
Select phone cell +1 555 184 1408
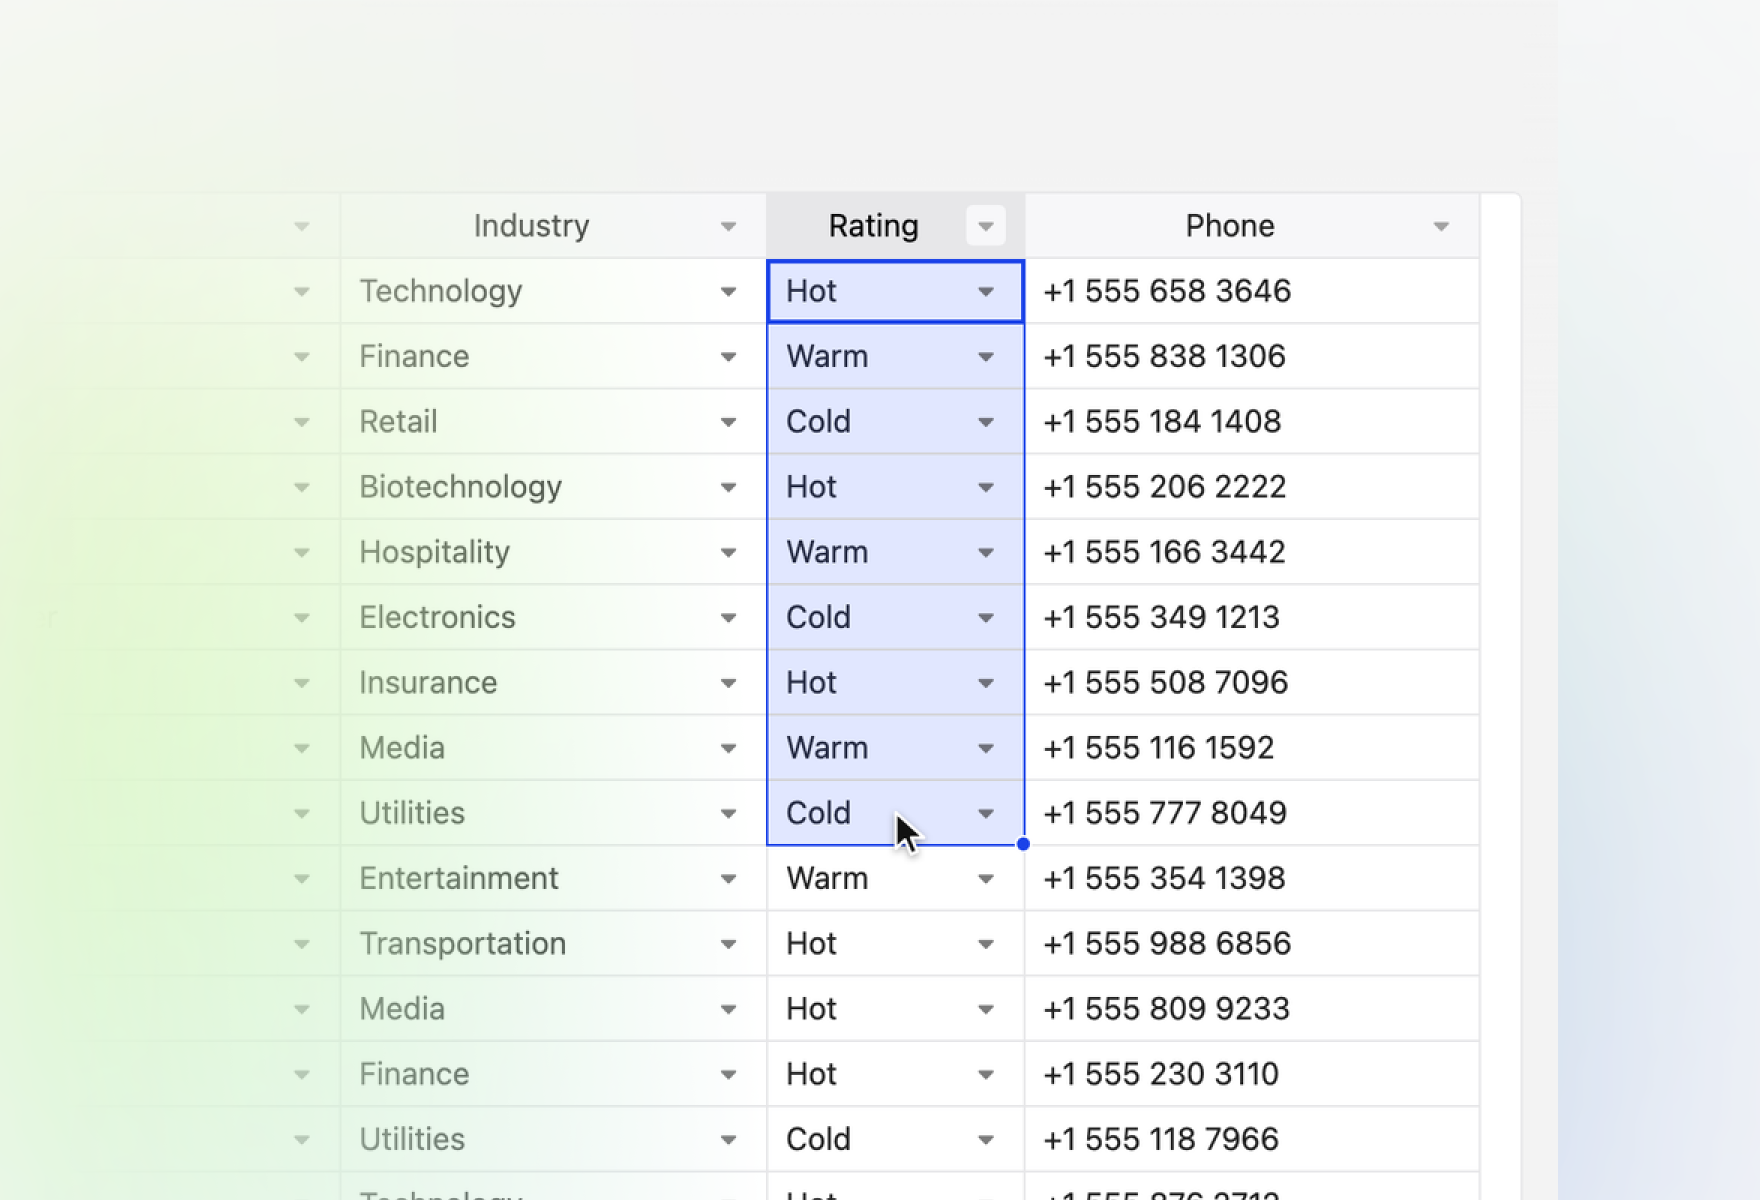pos(1252,421)
